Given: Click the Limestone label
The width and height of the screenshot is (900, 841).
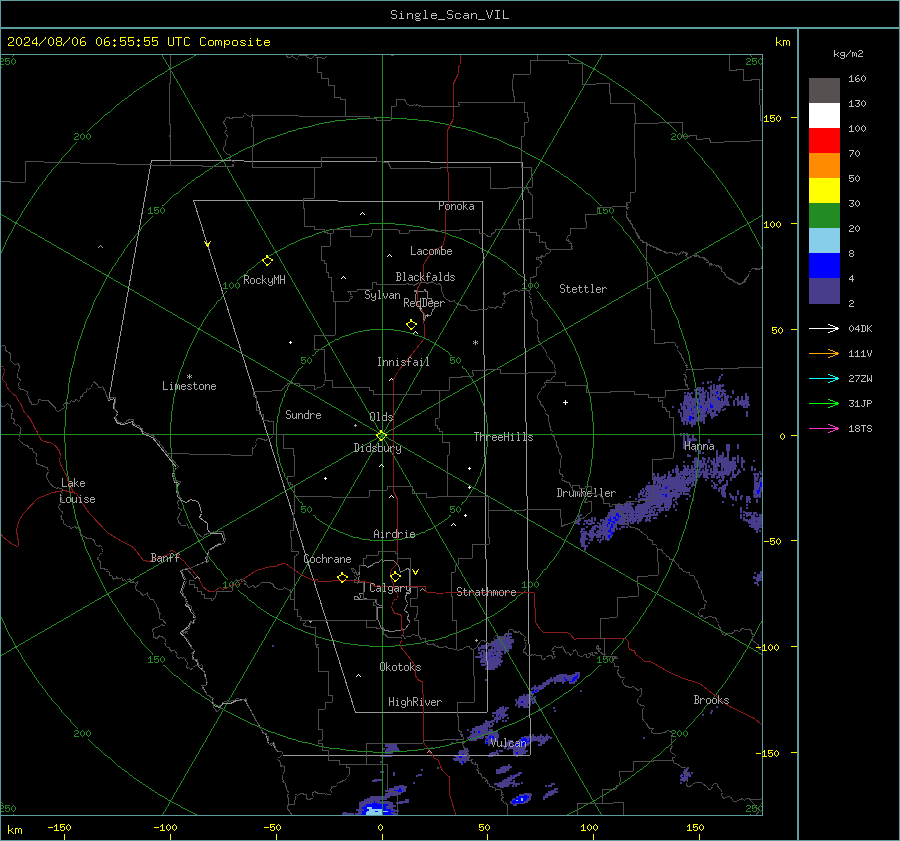Looking at the screenshot, I should point(189,386).
